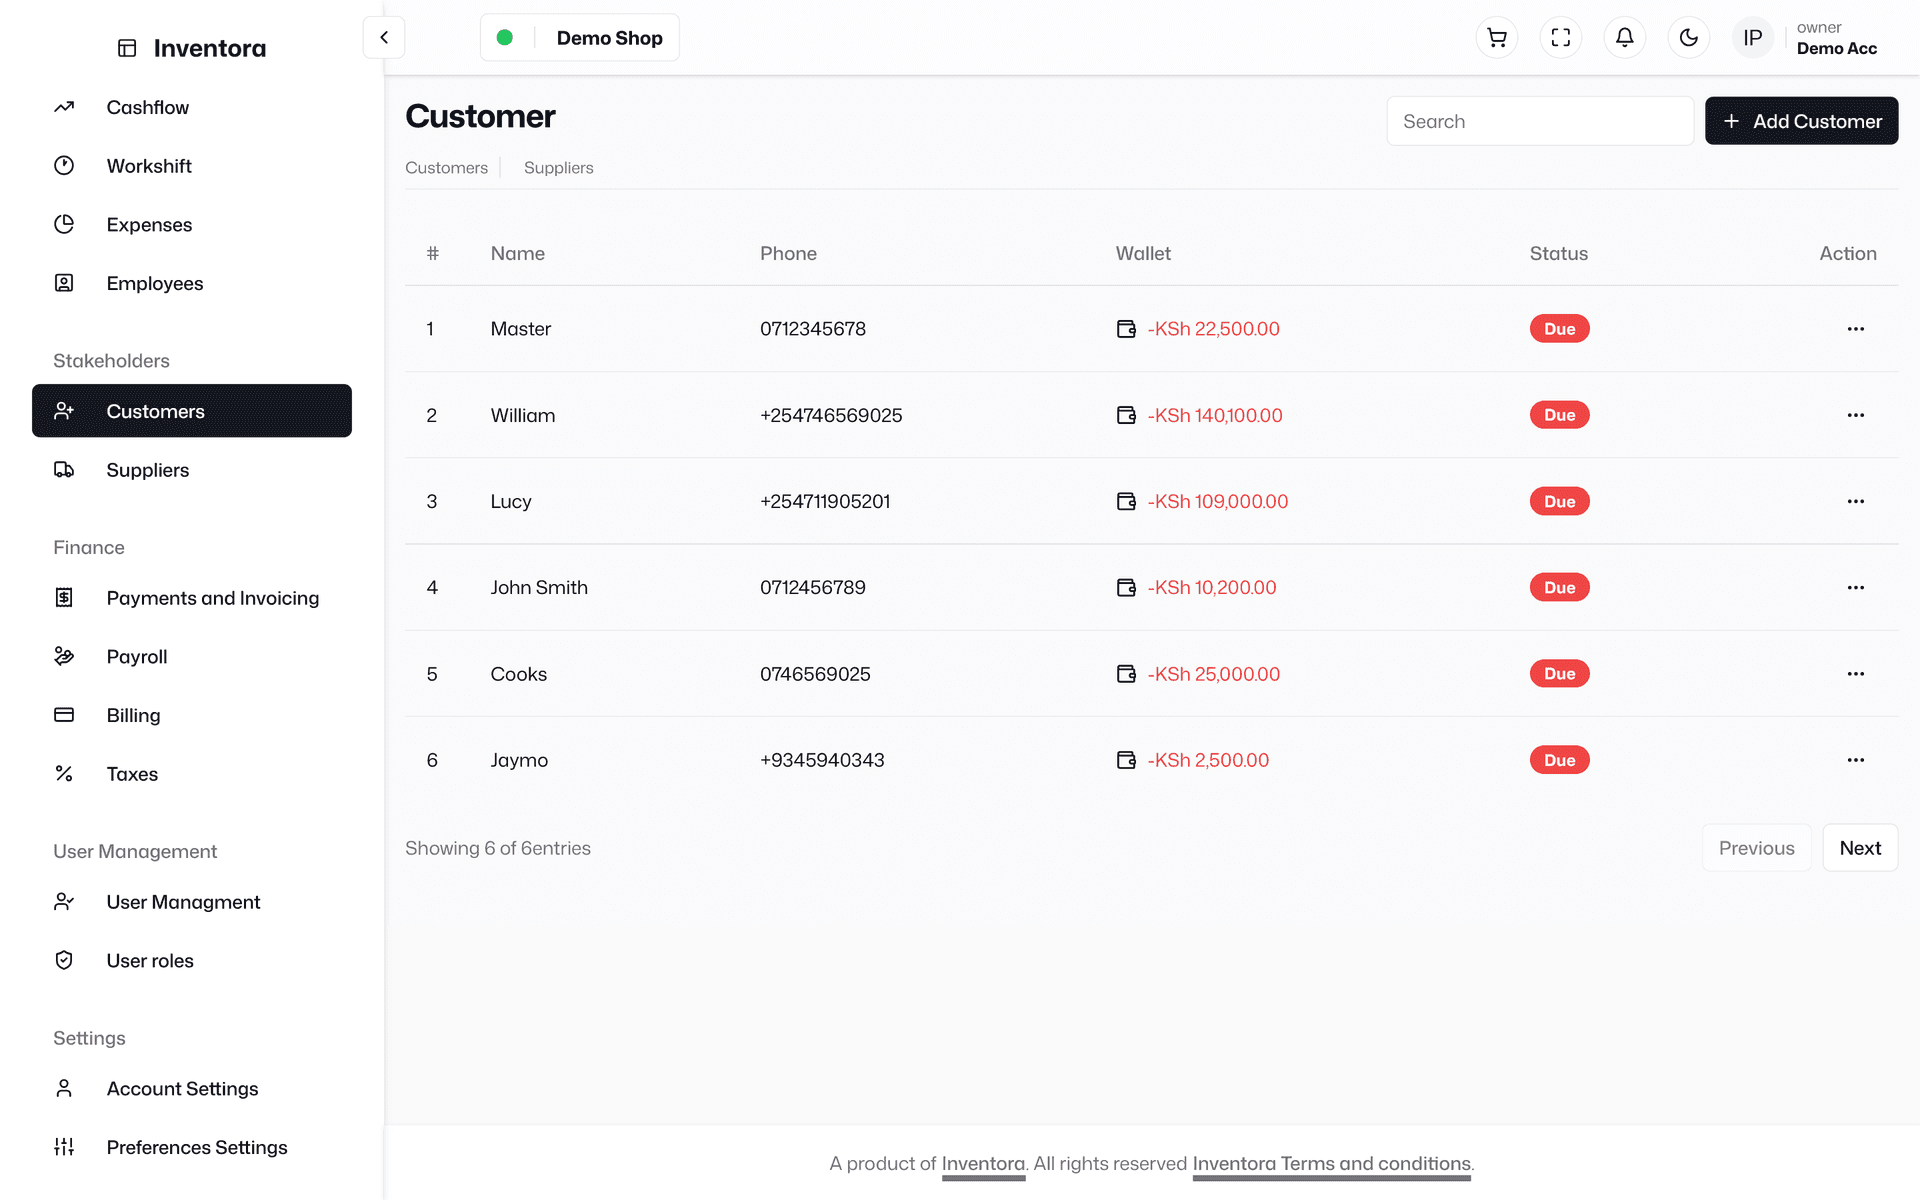This screenshot has width=1920, height=1200.
Task: Click the Payments and Invoicing receipt icon
Action: (x=64, y=598)
